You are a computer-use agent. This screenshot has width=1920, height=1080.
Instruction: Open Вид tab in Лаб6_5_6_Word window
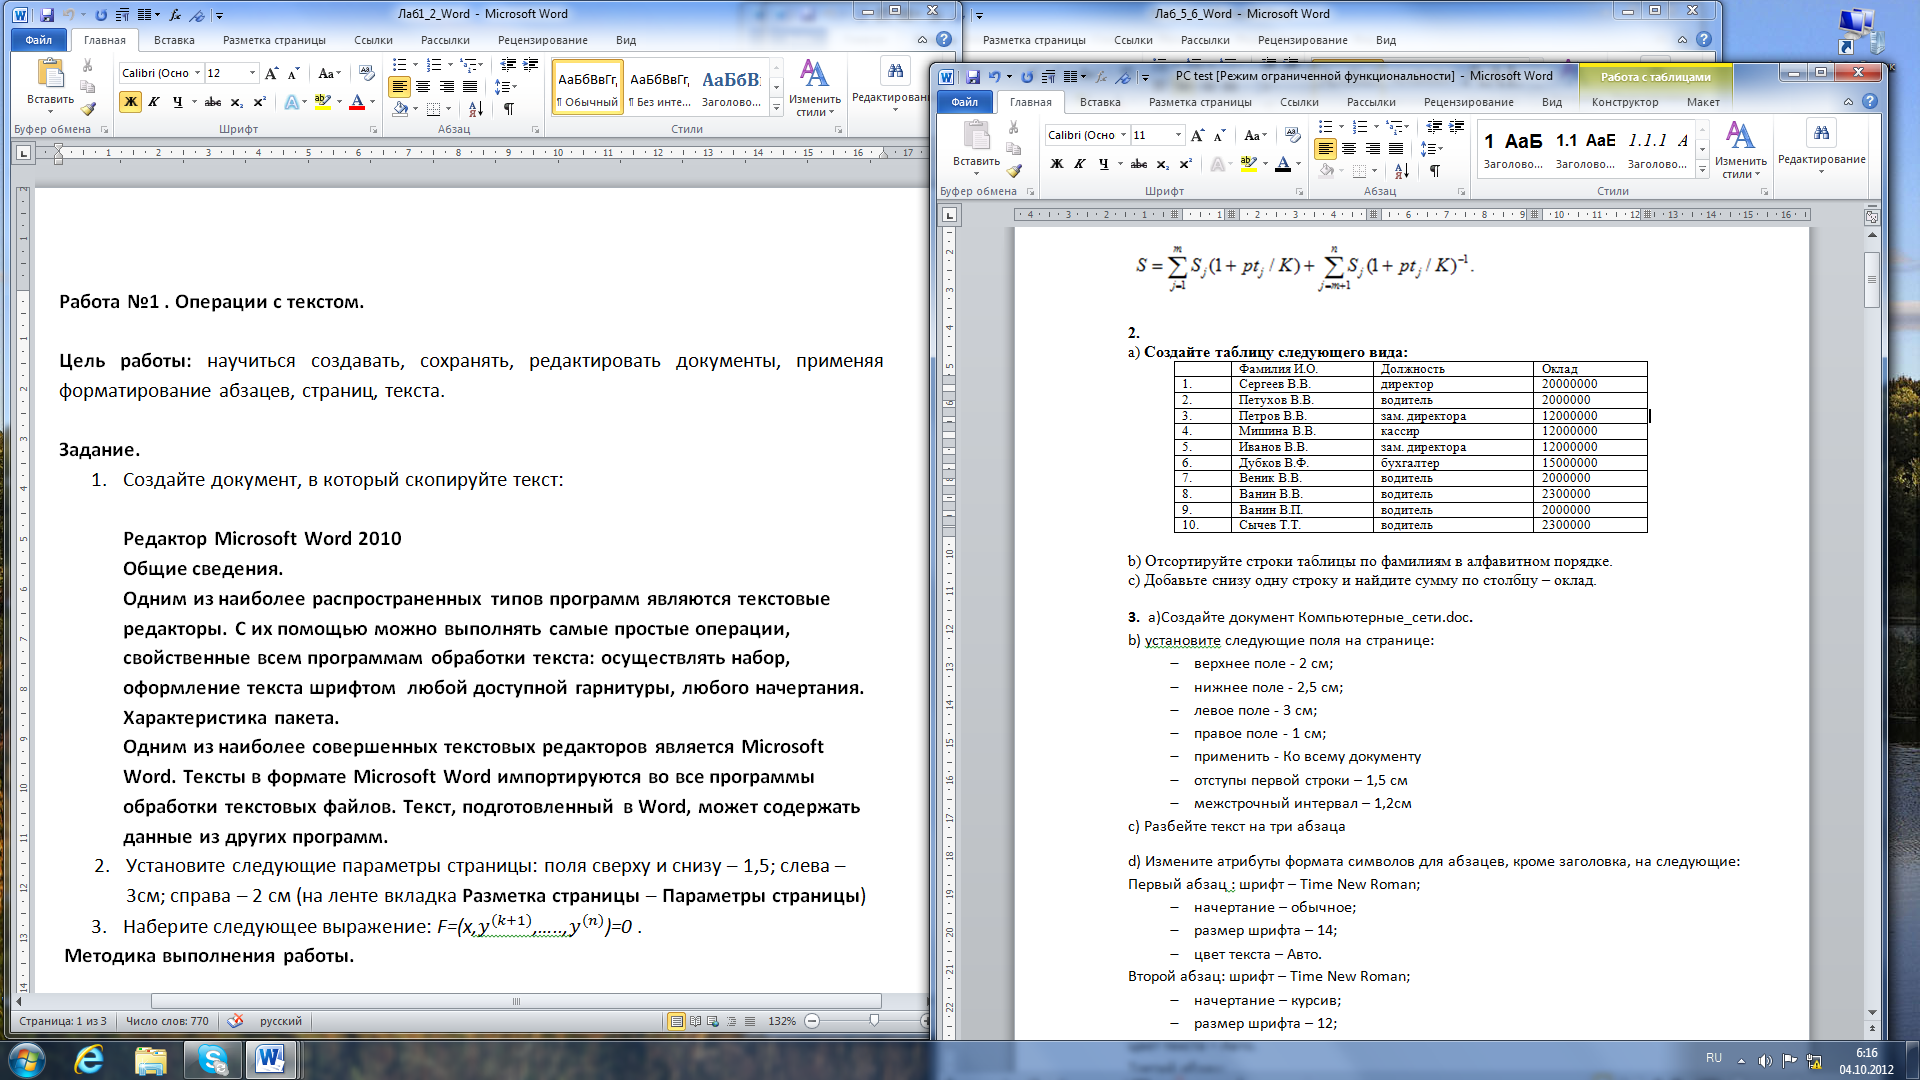click(x=1385, y=40)
